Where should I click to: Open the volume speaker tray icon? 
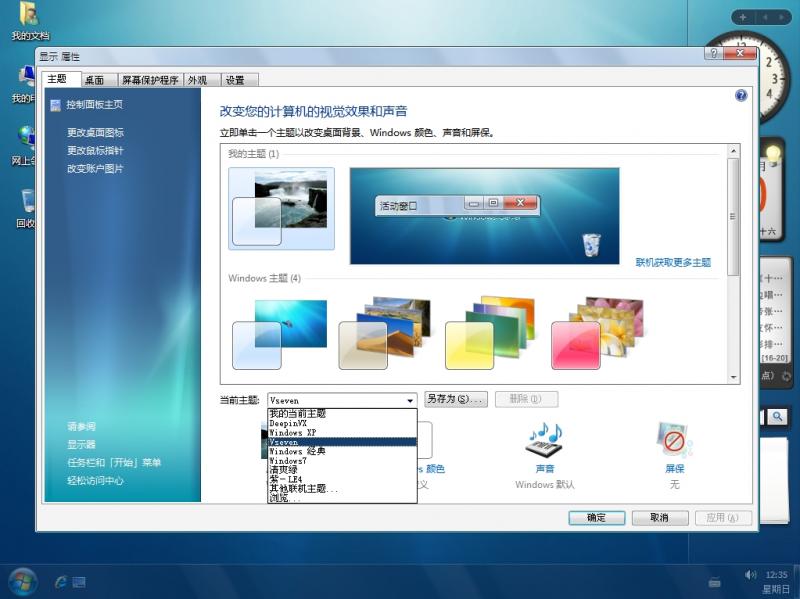coord(750,575)
